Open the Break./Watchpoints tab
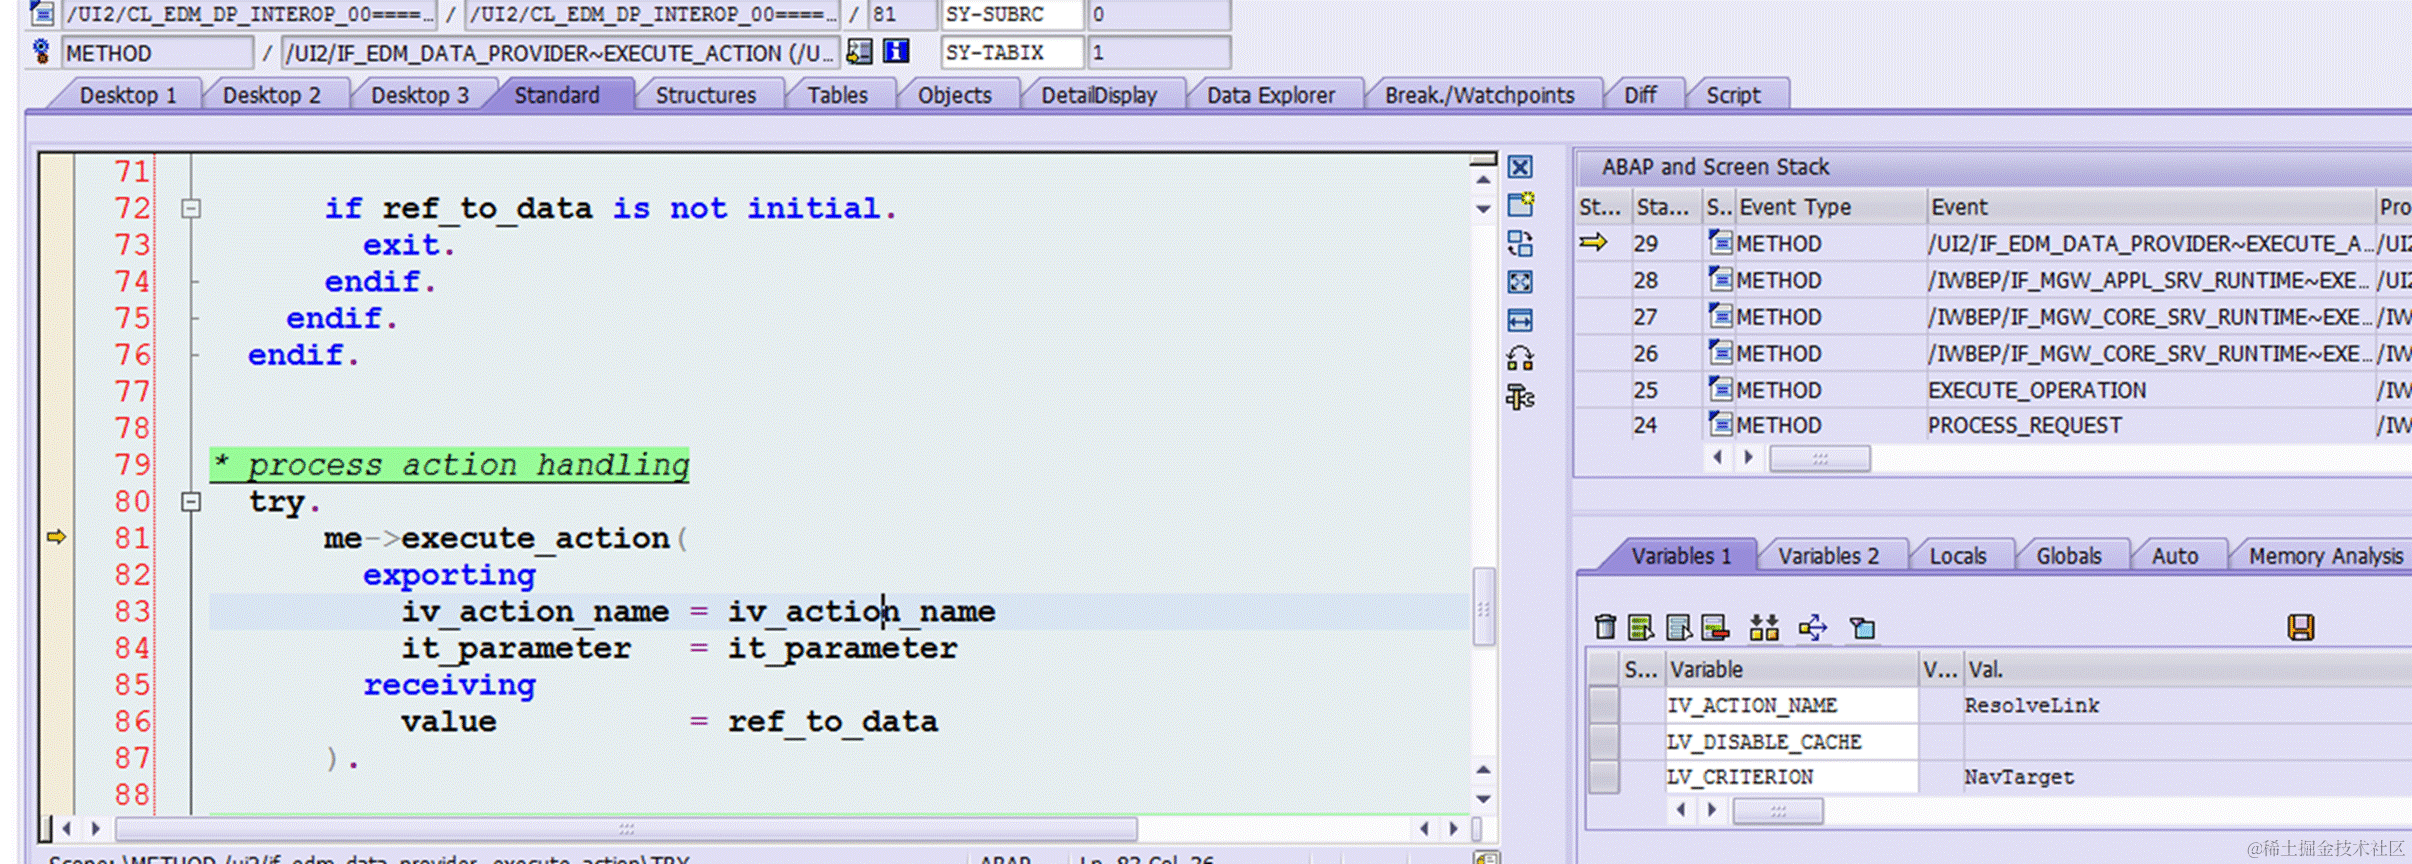Image resolution: width=2412 pixels, height=864 pixels. tap(1479, 95)
